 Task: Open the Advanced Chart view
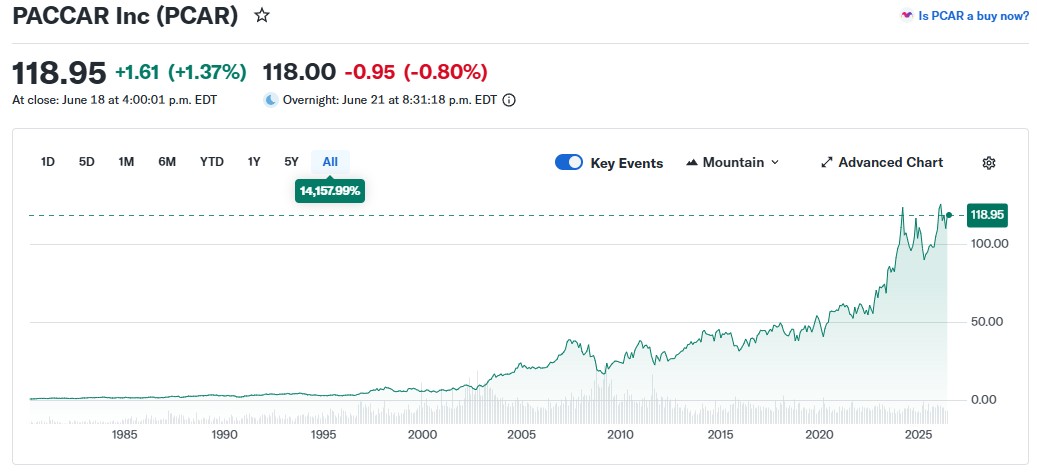click(x=882, y=163)
